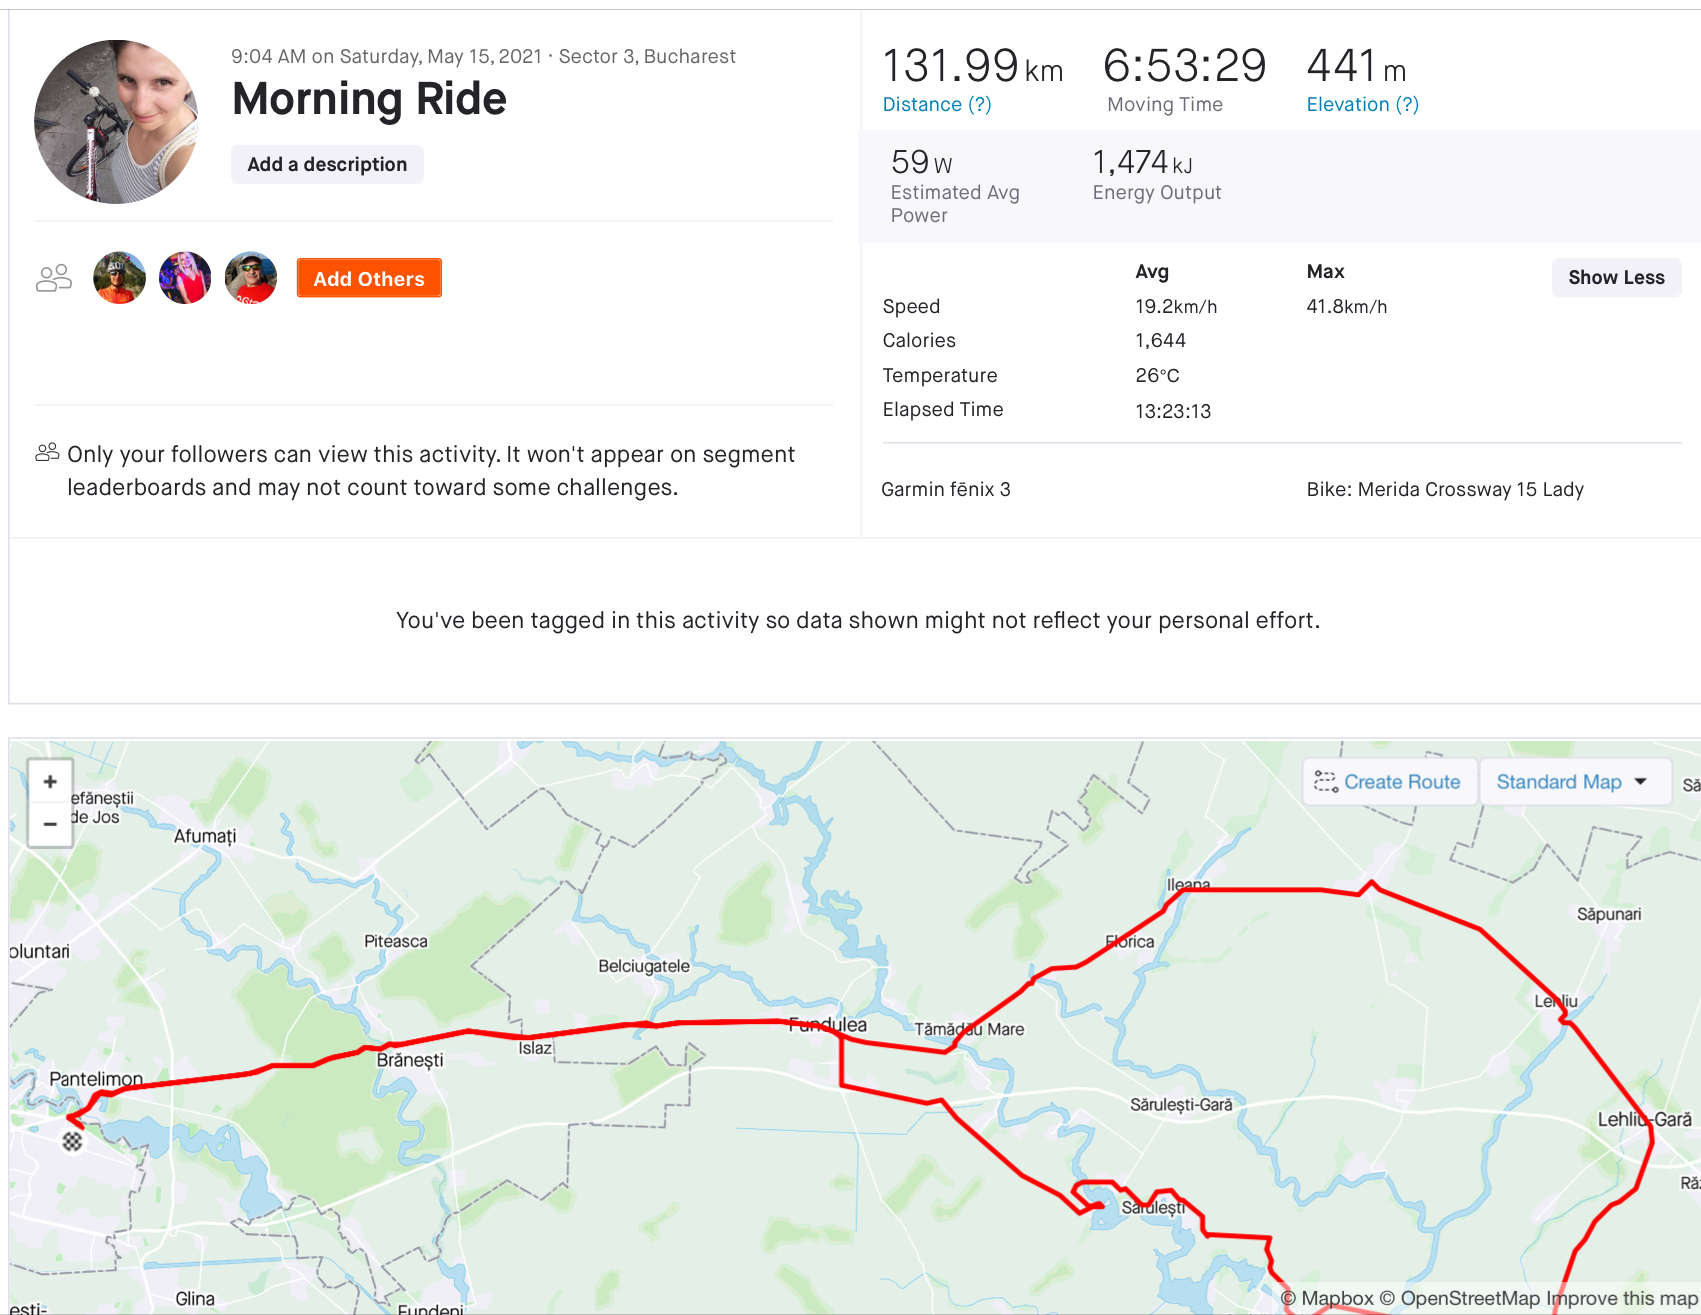This screenshot has width=1701, height=1315.
Task: Click the followers-only privacy icon
Action: click(x=47, y=453)
